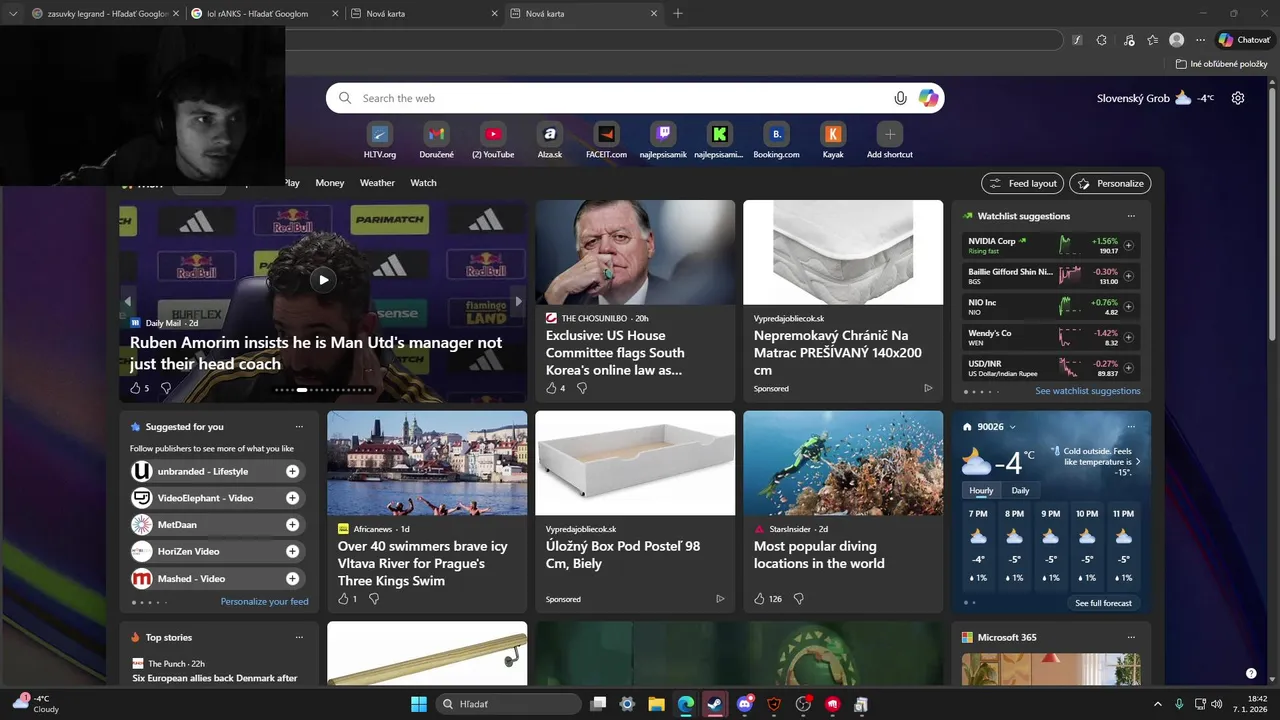Switch to the 'zasuvky legrand' browser tab
1280x720 pixels.
point(105,13)
